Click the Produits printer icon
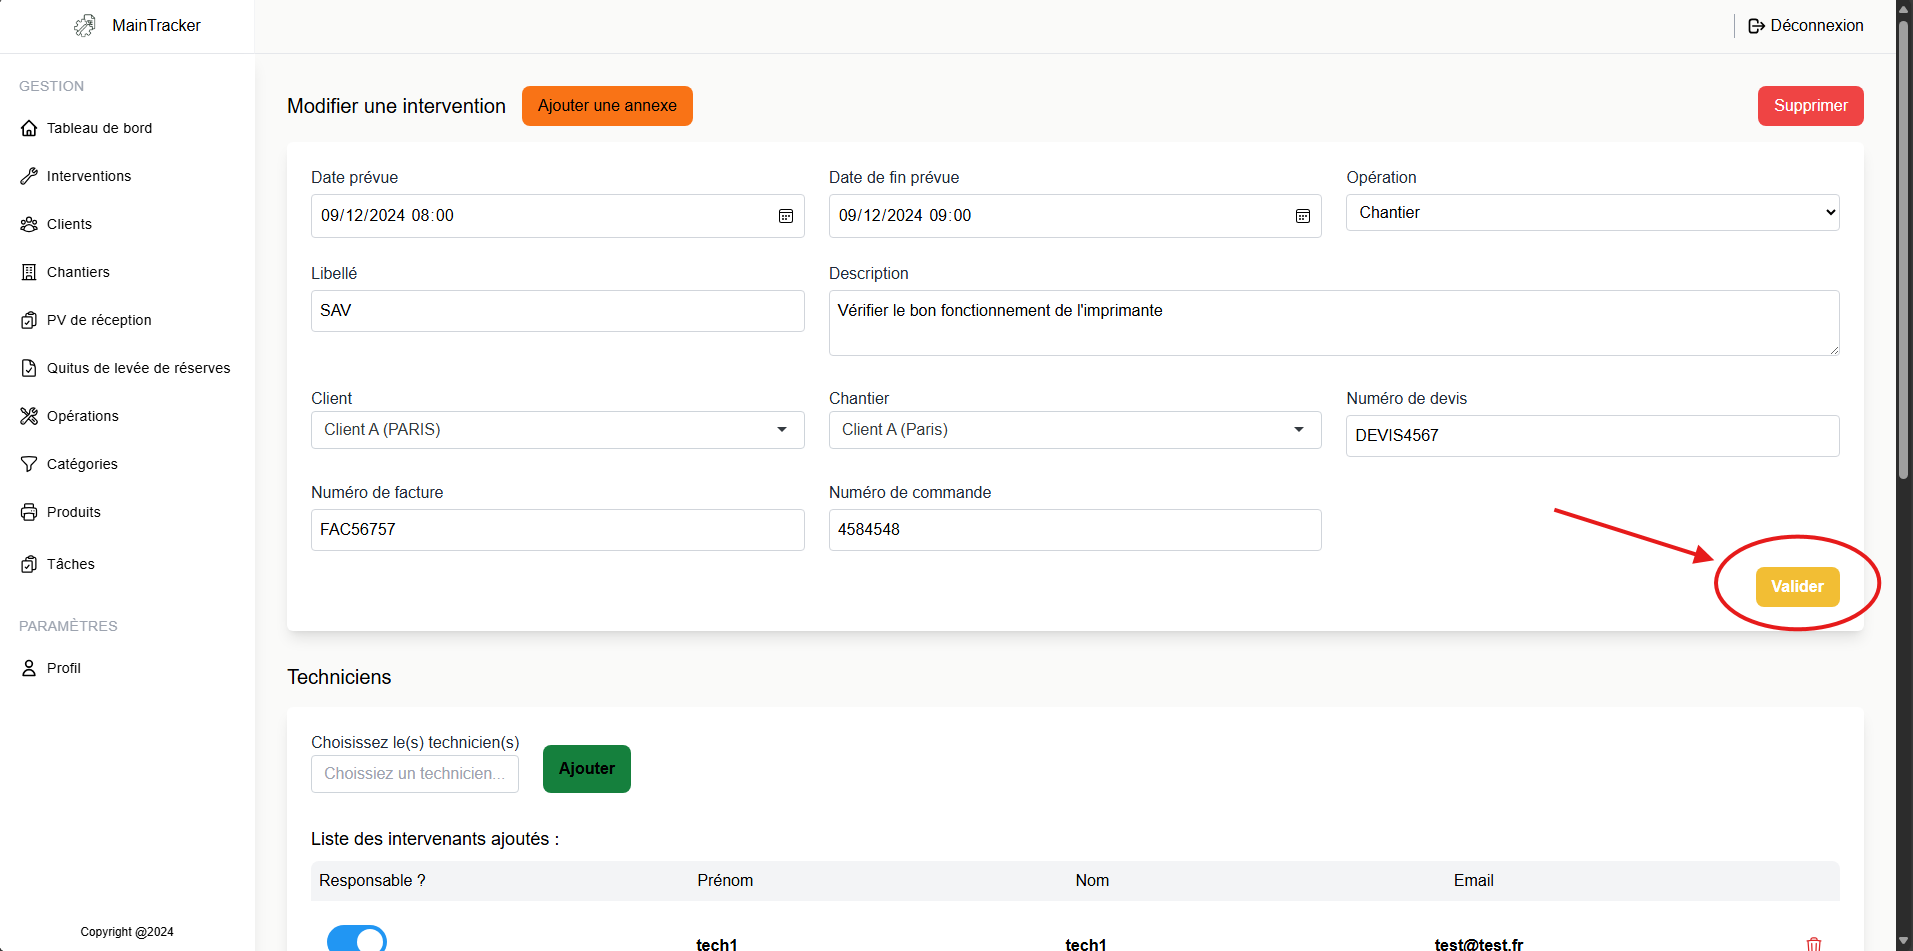This screenshot has height=951, width=1913. pyautogui.click(x=29, y=512)
